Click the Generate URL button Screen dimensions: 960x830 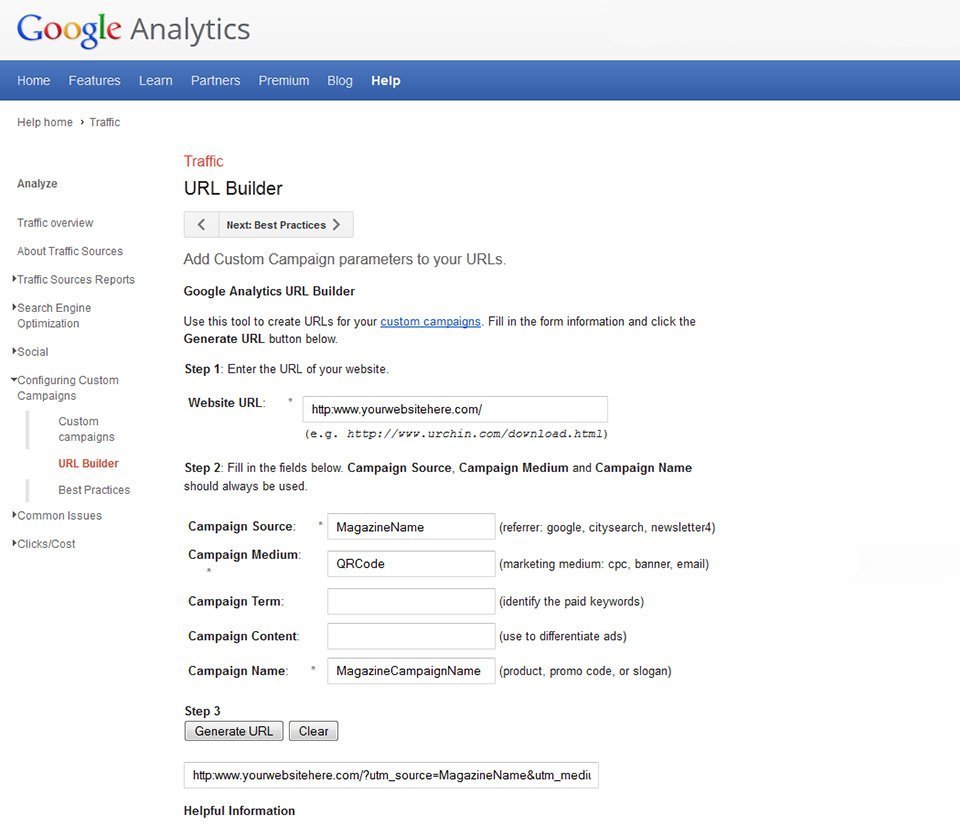[234, 731]
